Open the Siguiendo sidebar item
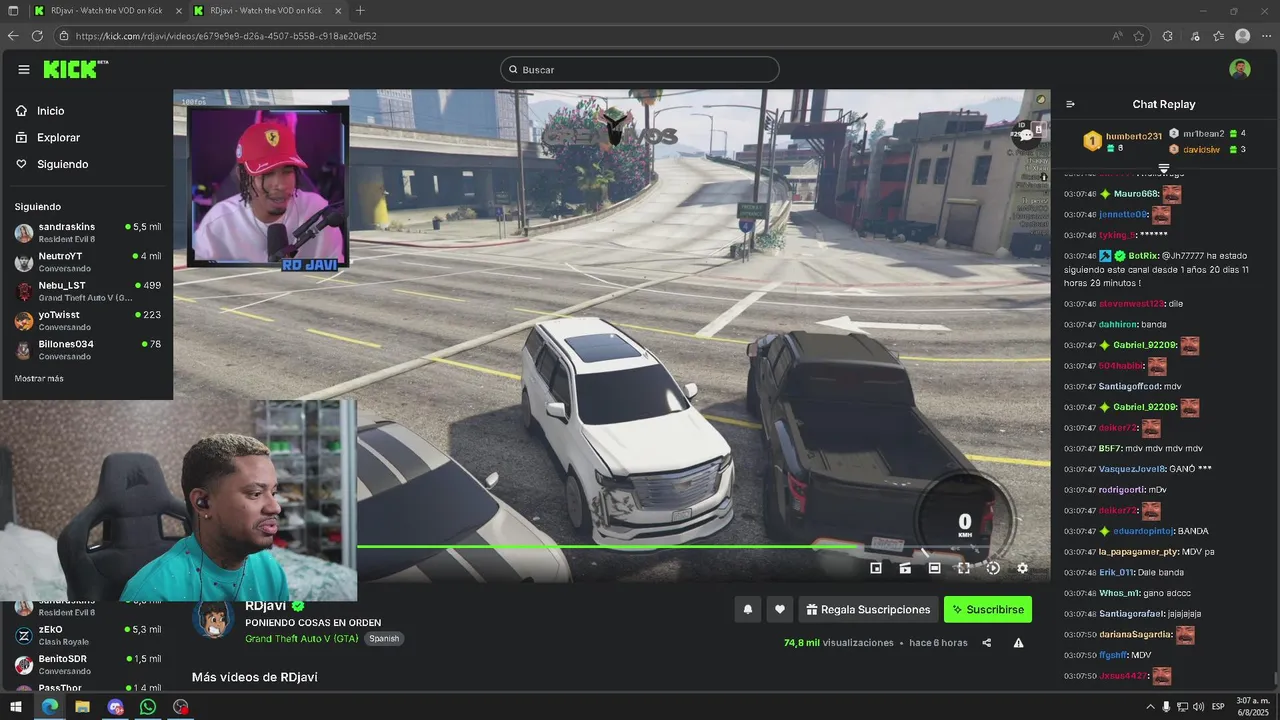The width and height of the screenshot is (1280, 720). tap(62, 164)
